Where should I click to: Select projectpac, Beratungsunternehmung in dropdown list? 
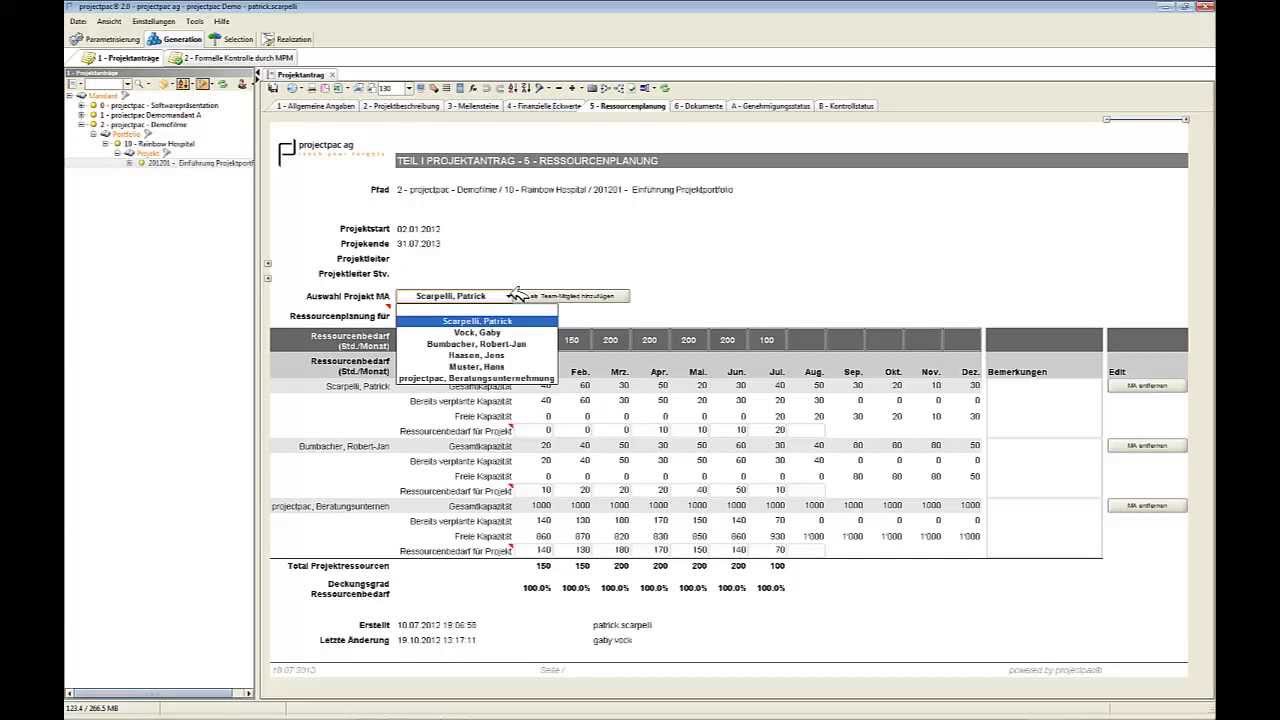(x=477, y=378)
